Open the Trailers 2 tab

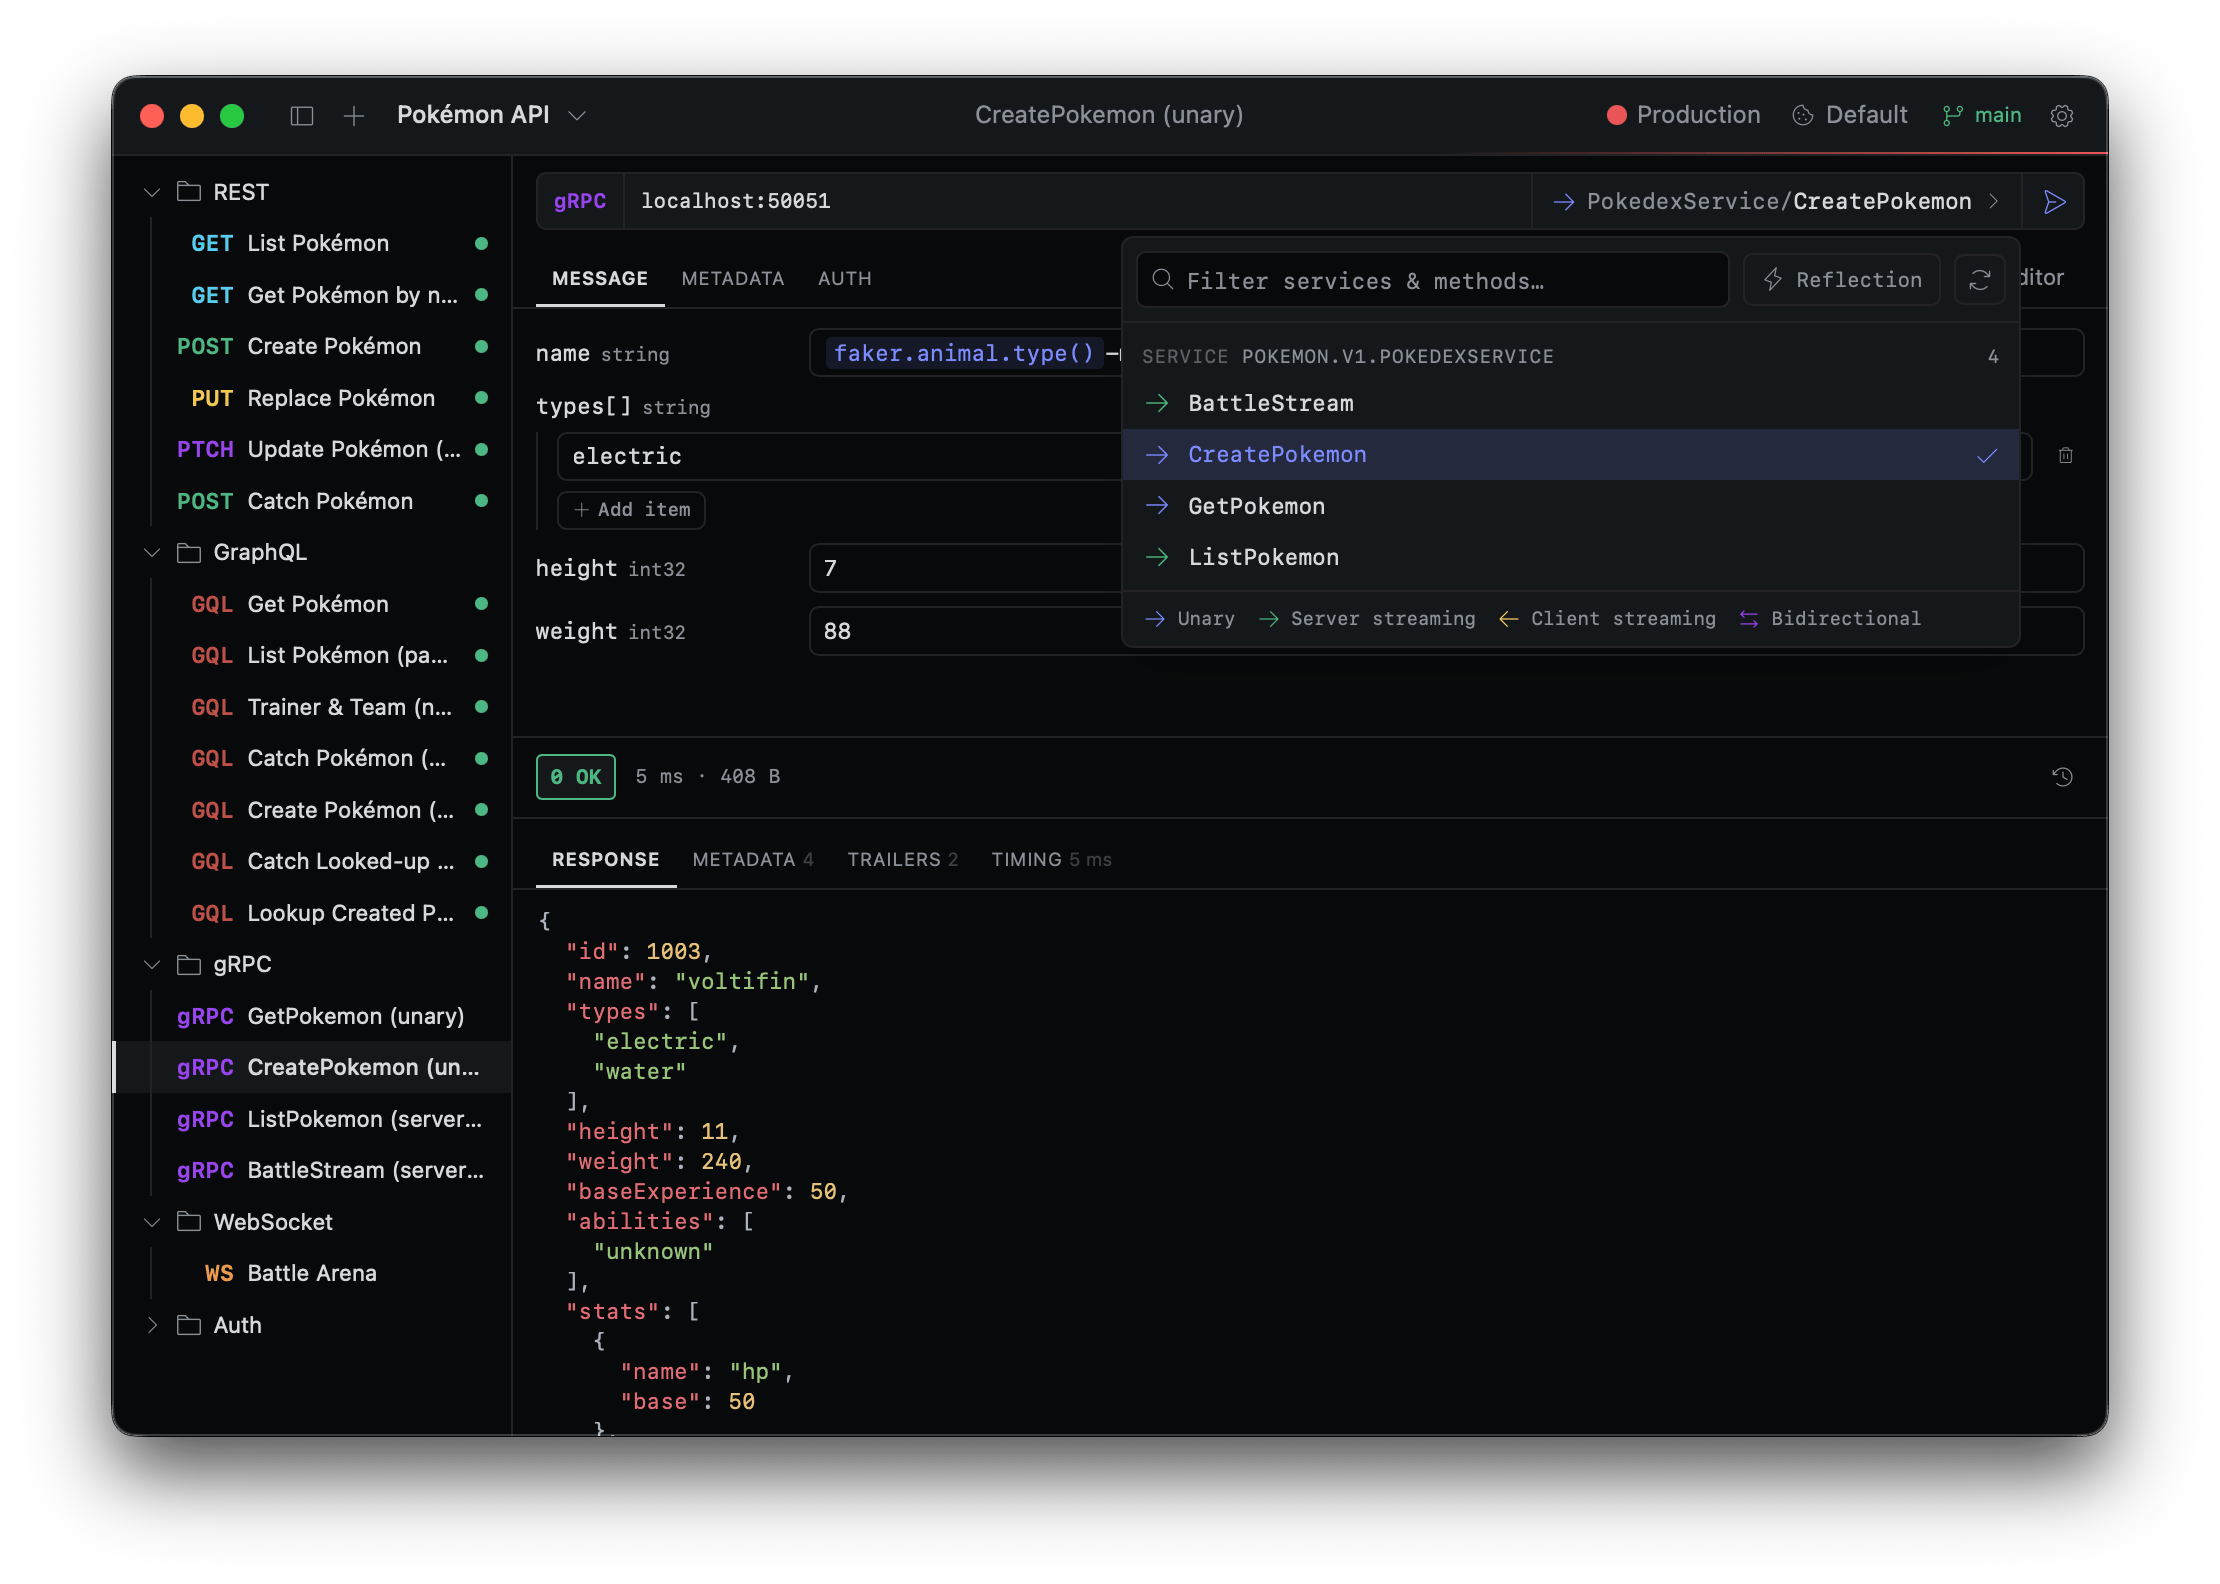[903, 860]
